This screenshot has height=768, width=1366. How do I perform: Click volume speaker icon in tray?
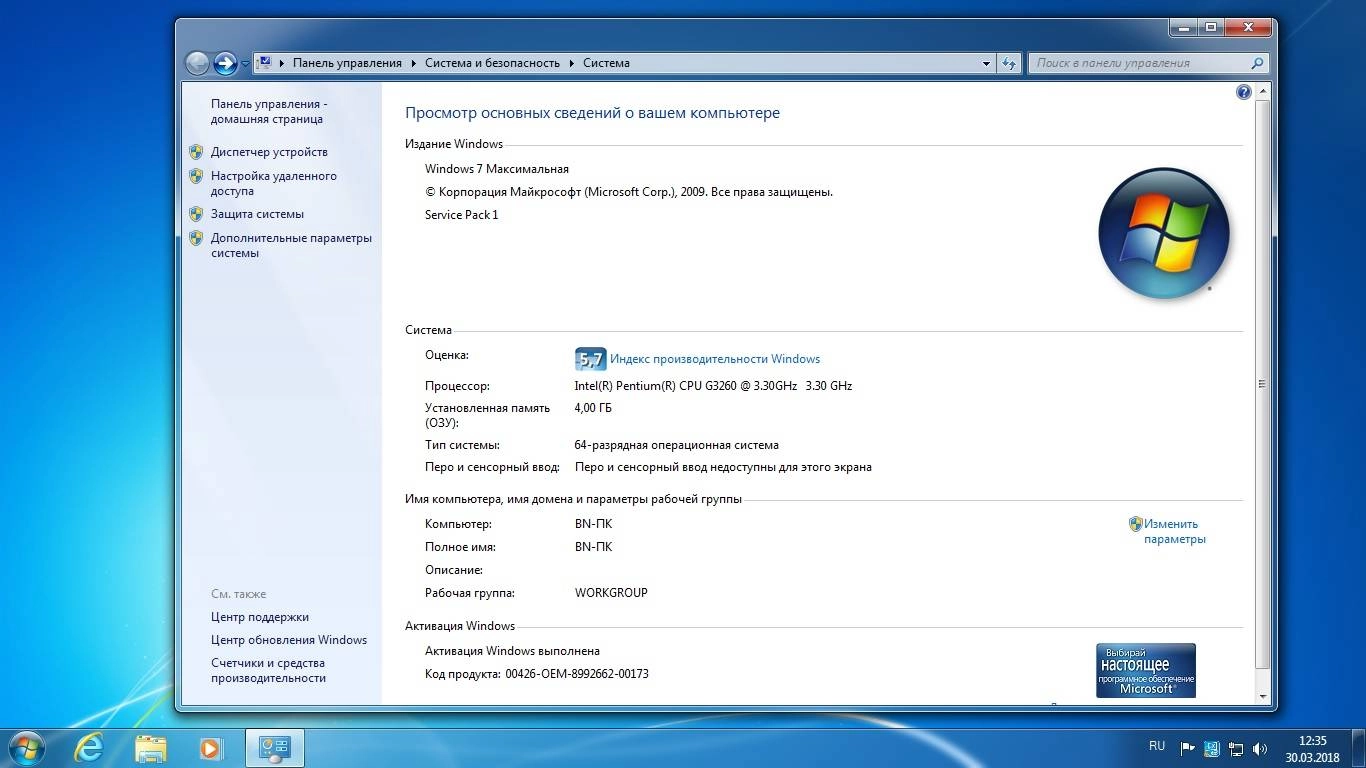coord(1260,748)
